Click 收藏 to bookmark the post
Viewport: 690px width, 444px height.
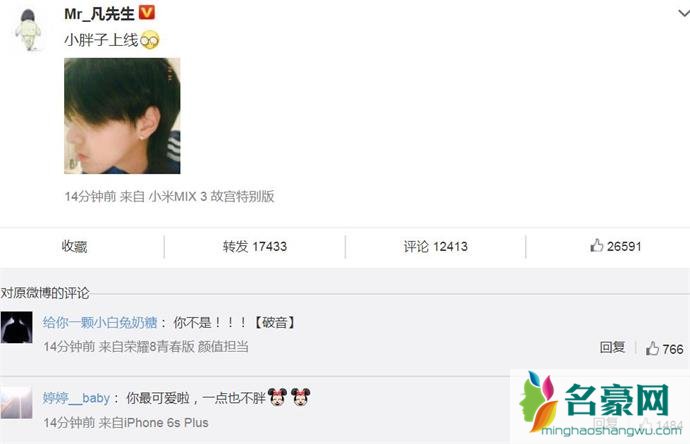[74, 246]
